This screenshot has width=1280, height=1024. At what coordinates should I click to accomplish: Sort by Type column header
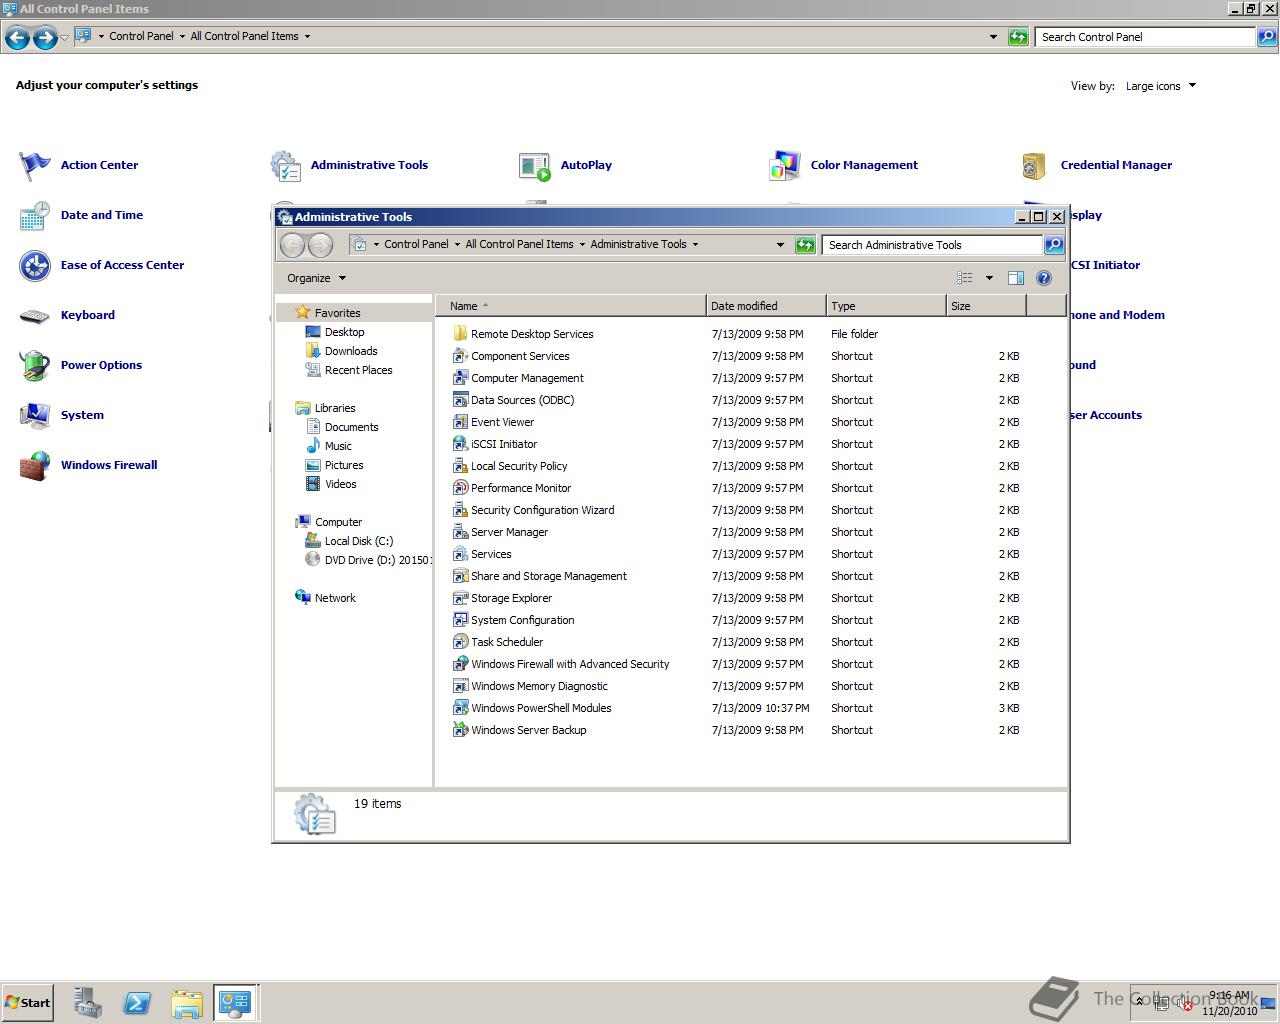886,306
